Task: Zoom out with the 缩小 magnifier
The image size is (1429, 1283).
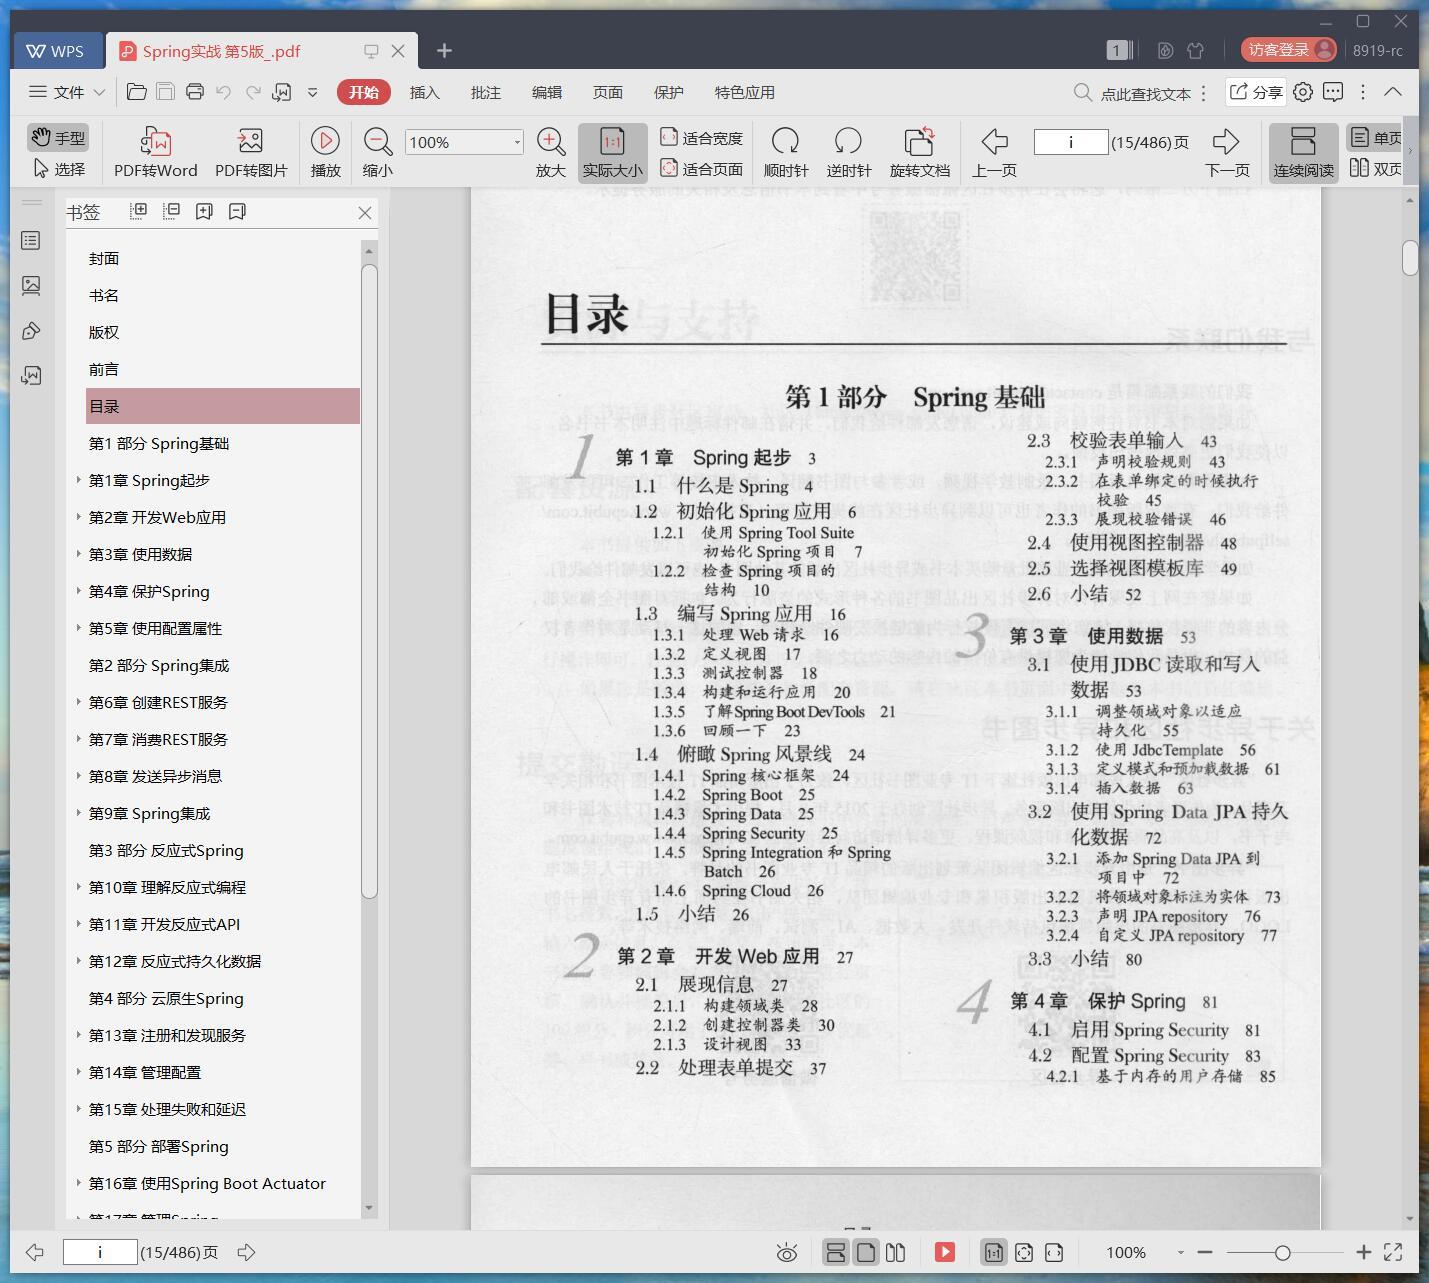Action: click(377, 152)
